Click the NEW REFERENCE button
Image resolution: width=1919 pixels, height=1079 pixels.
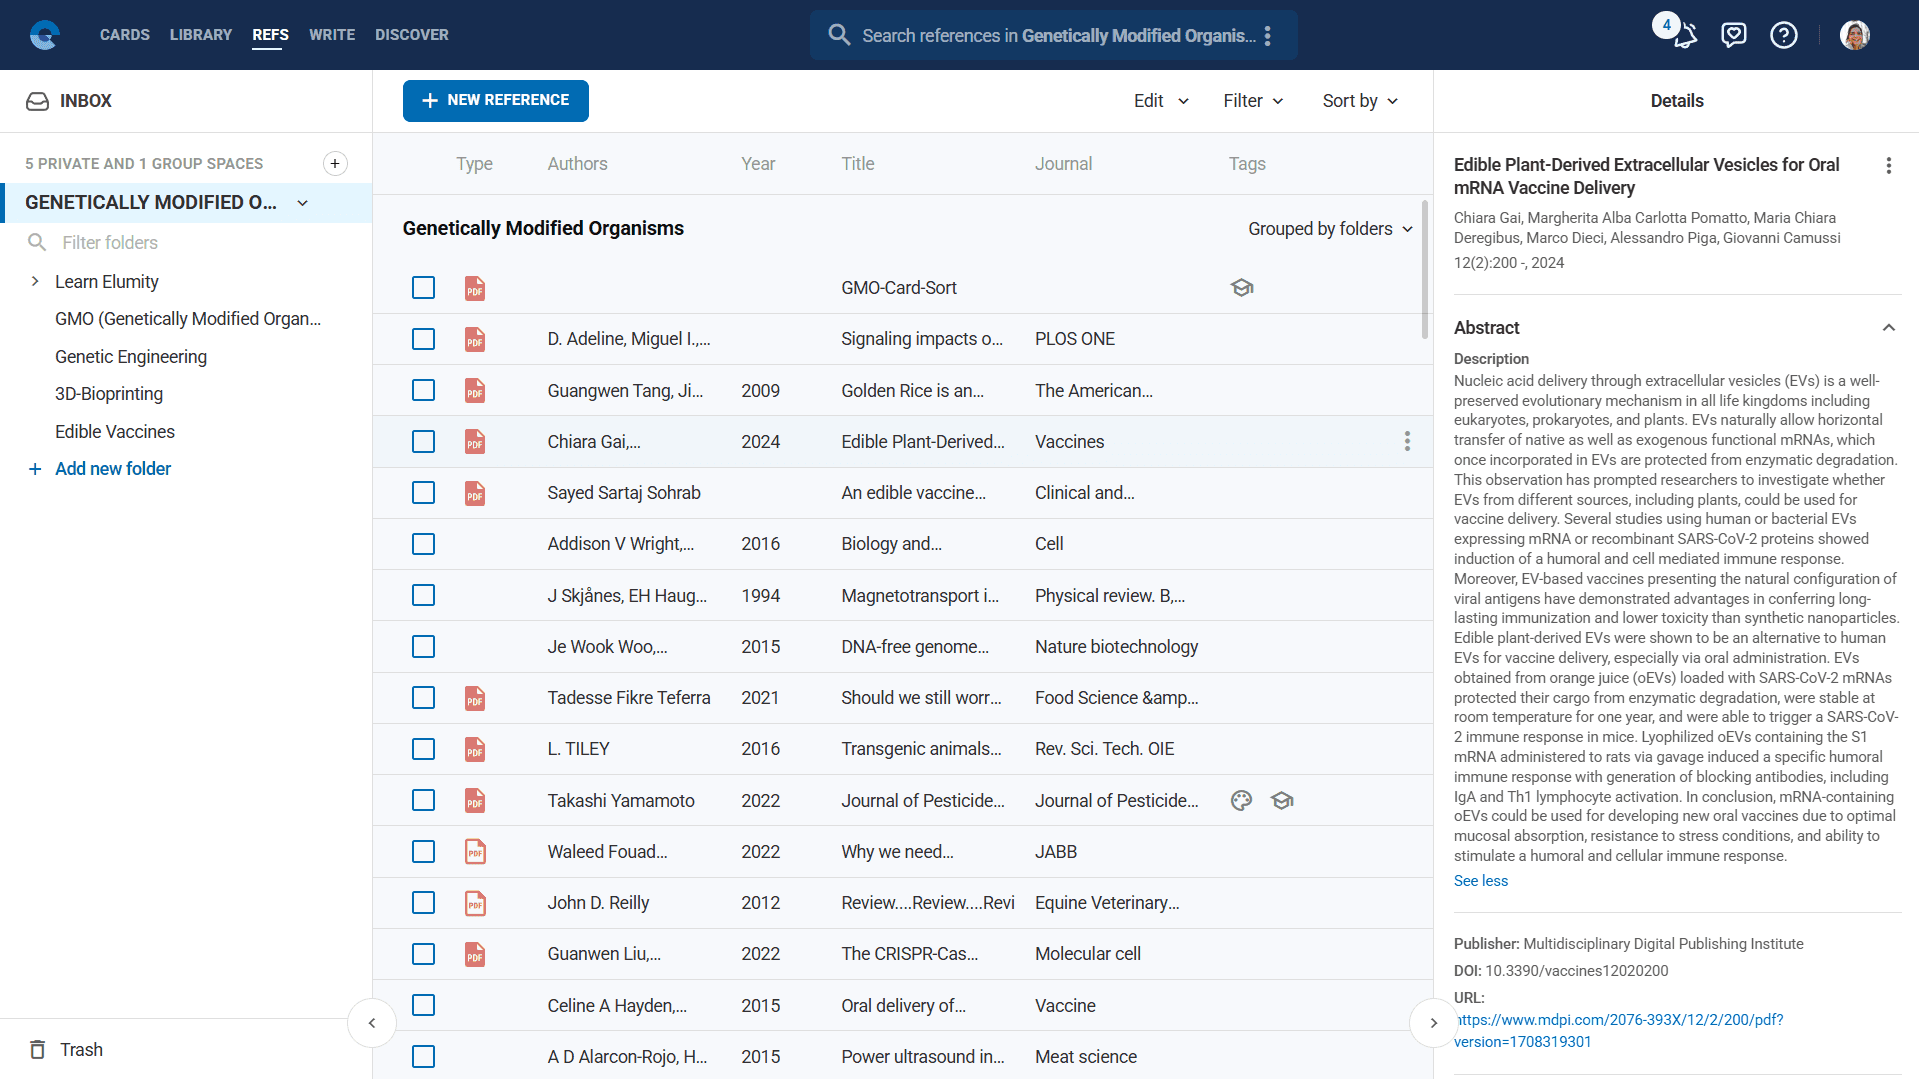pos(495,101)
